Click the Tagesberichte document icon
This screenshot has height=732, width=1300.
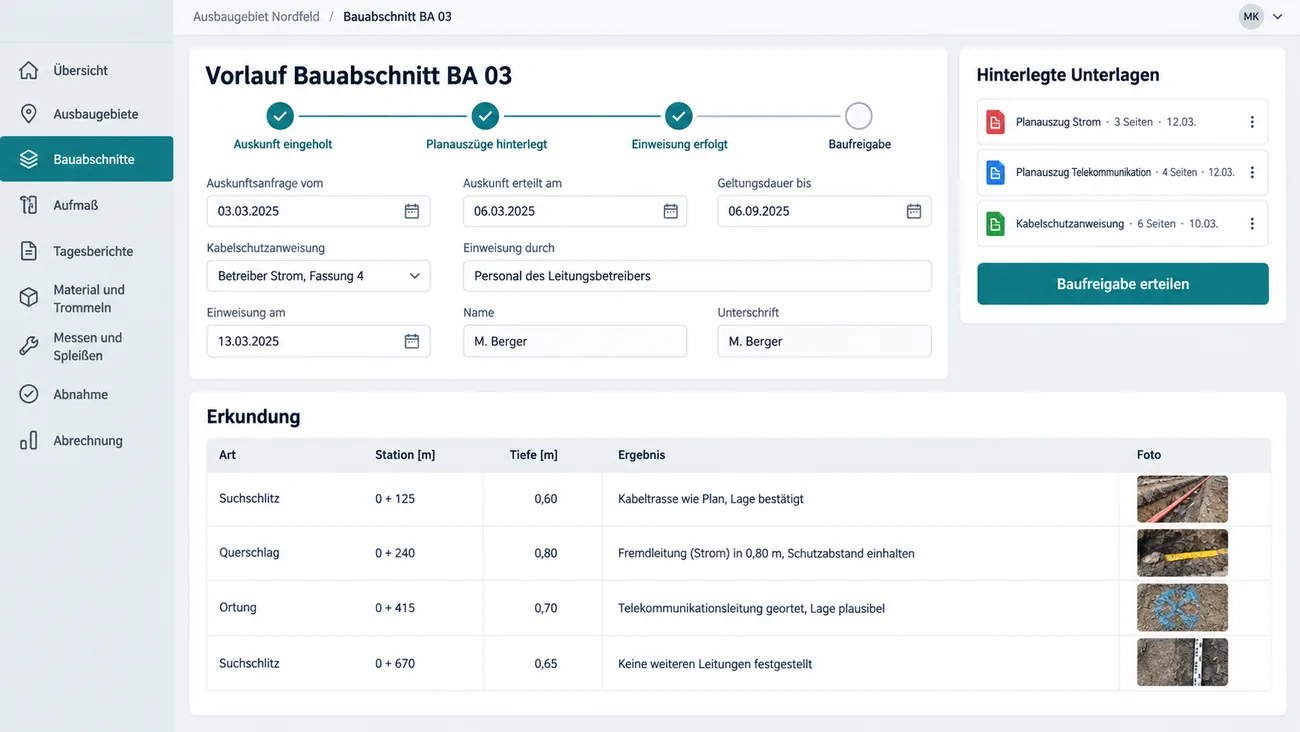[x=29, y=251]
